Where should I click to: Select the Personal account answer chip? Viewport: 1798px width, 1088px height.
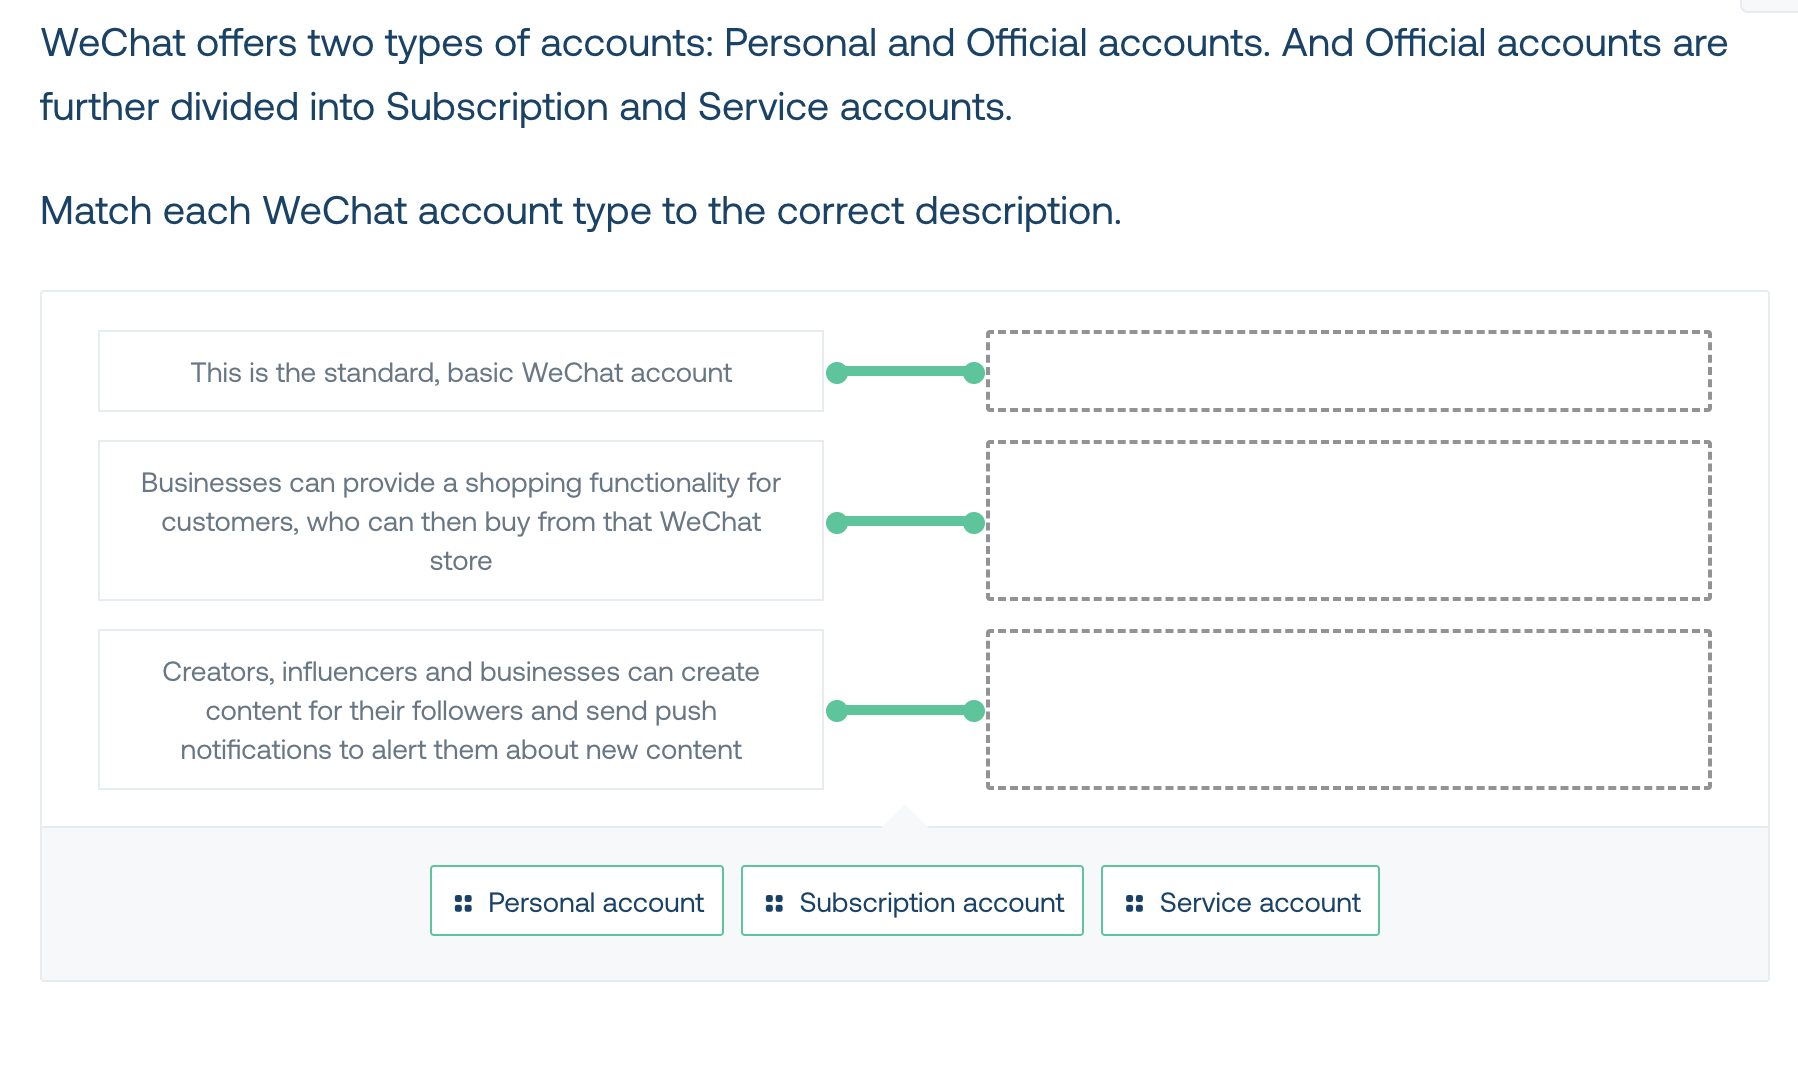tap(577, 901)
